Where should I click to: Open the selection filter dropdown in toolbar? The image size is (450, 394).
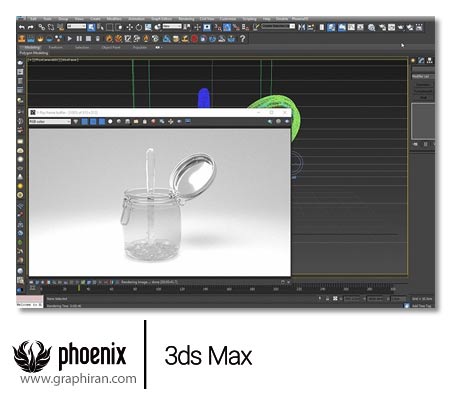click(76, 26)
